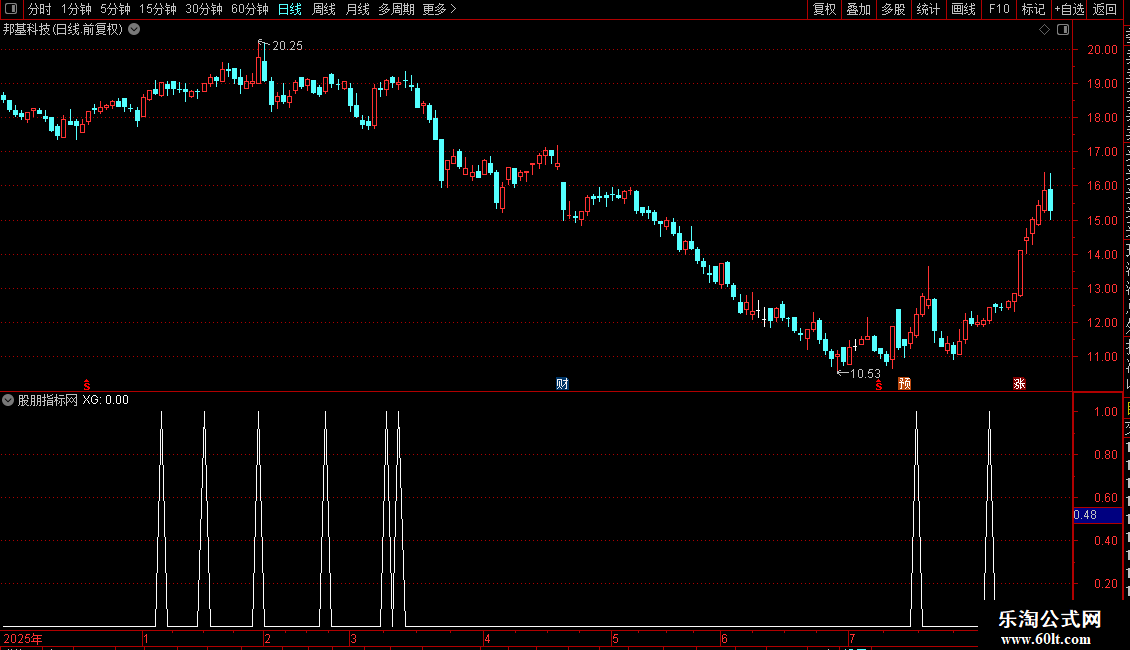The height and width of the screenshot is (650, 1130).
Task: Toggle the split-window icon beside the diamond
Action: 1063,30
